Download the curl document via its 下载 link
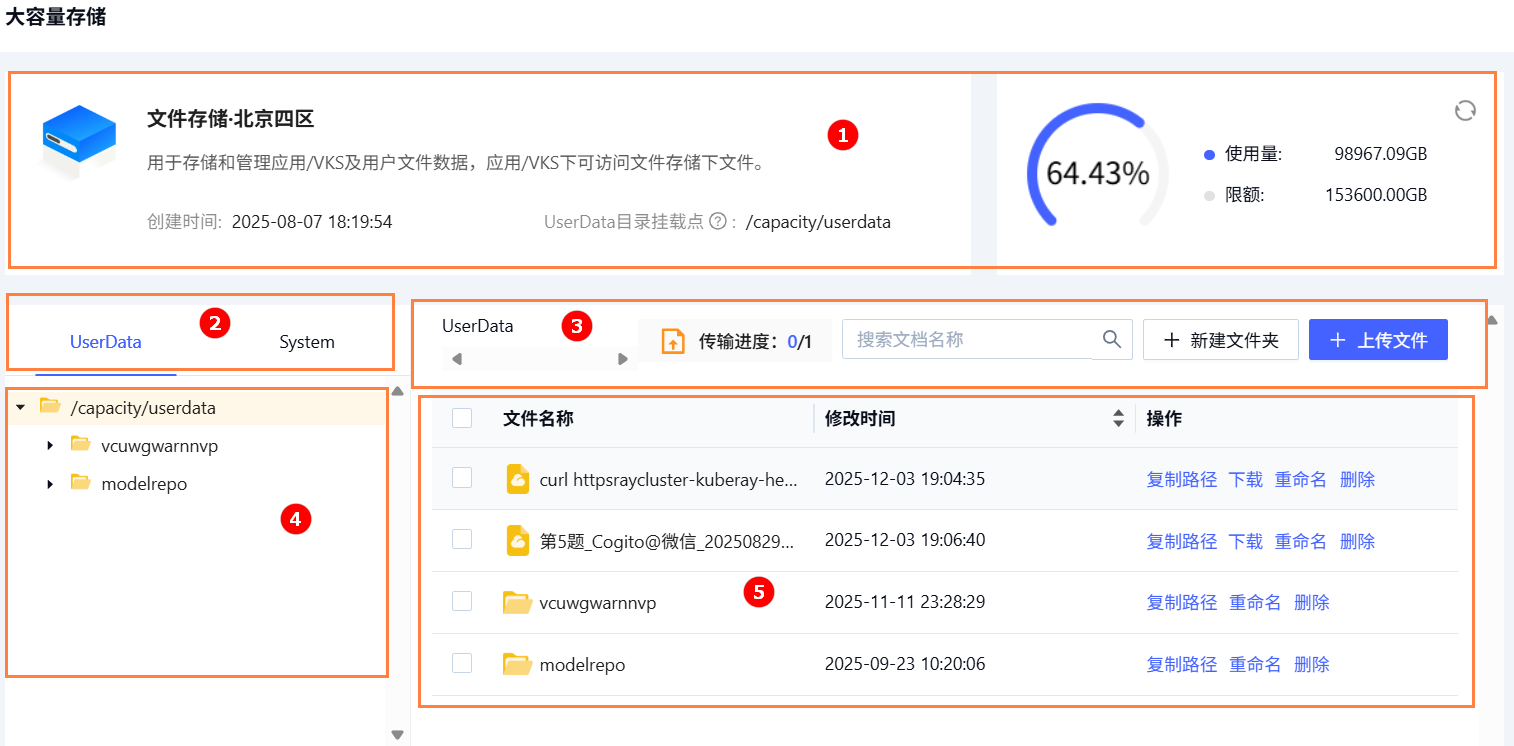This screenshot has width=1514, height=746. (x=1244, y=478)
